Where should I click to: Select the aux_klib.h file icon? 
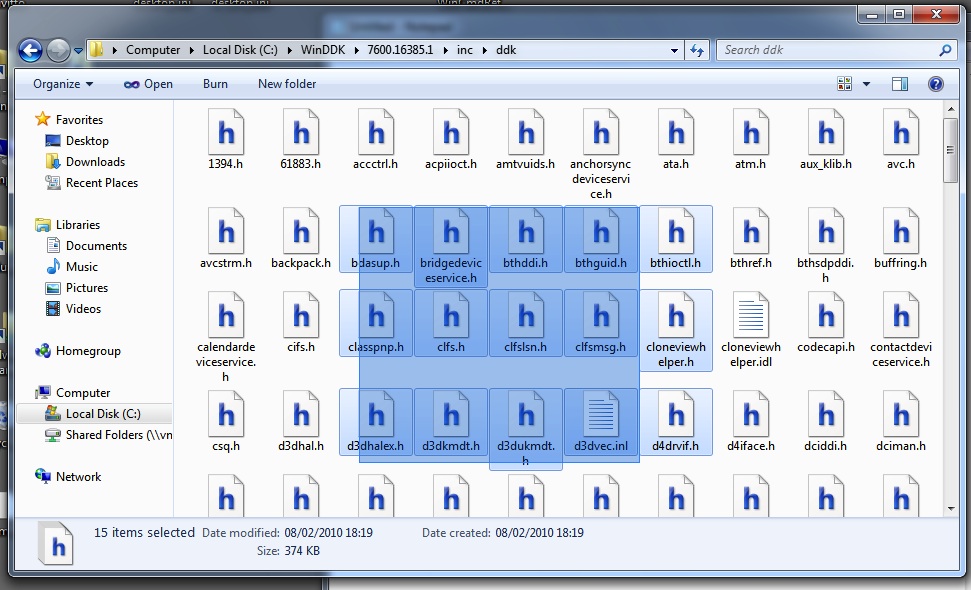(826, 132)
